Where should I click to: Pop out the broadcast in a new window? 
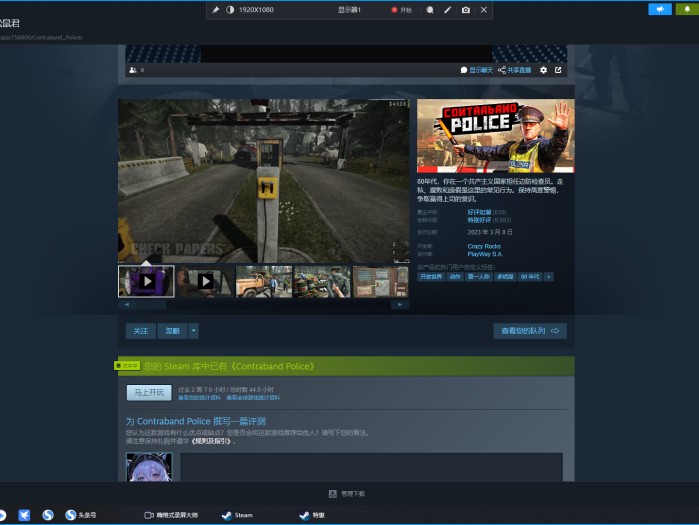tap(558, 70)
